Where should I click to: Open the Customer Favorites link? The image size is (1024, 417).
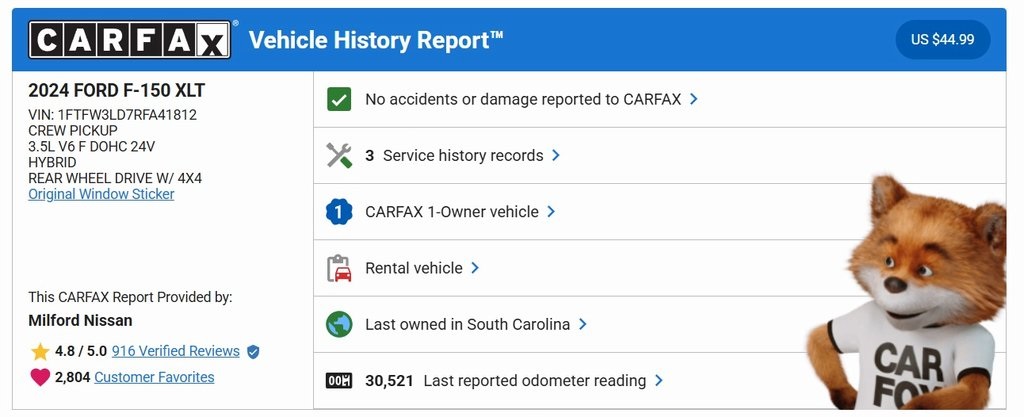pyautogui.click(x=154, y=377)
